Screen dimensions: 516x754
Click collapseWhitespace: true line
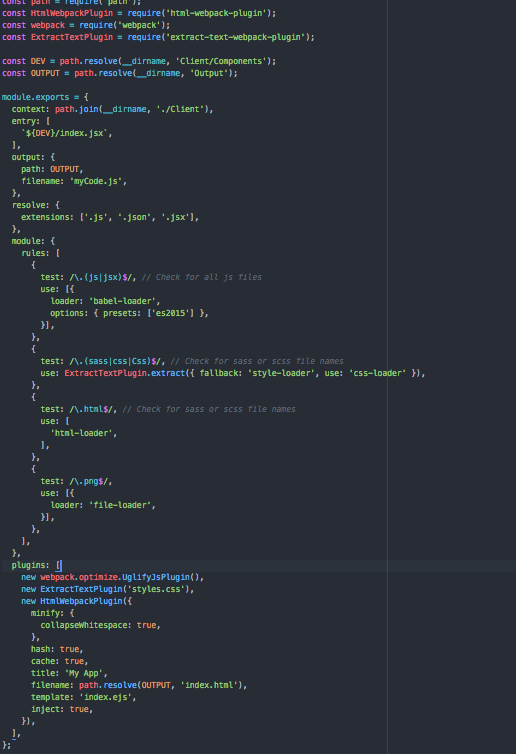tap(101, 625)
